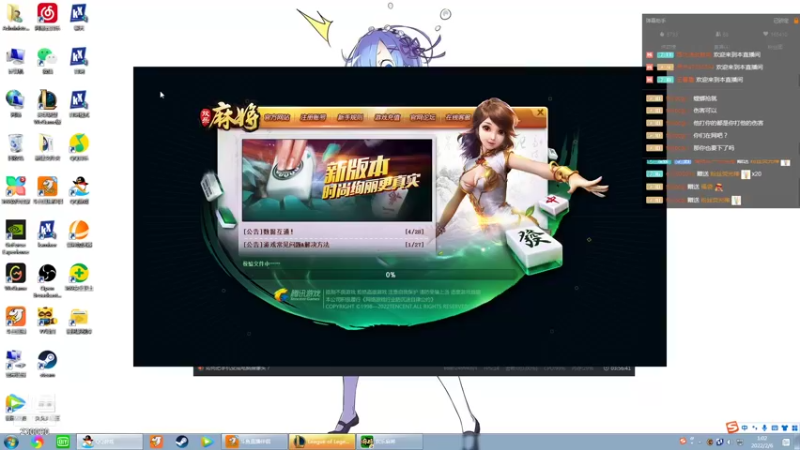This screenshot has width=800, height=450.
Task: Close the Mahjong launcher window
Action: tap(540, 112)
